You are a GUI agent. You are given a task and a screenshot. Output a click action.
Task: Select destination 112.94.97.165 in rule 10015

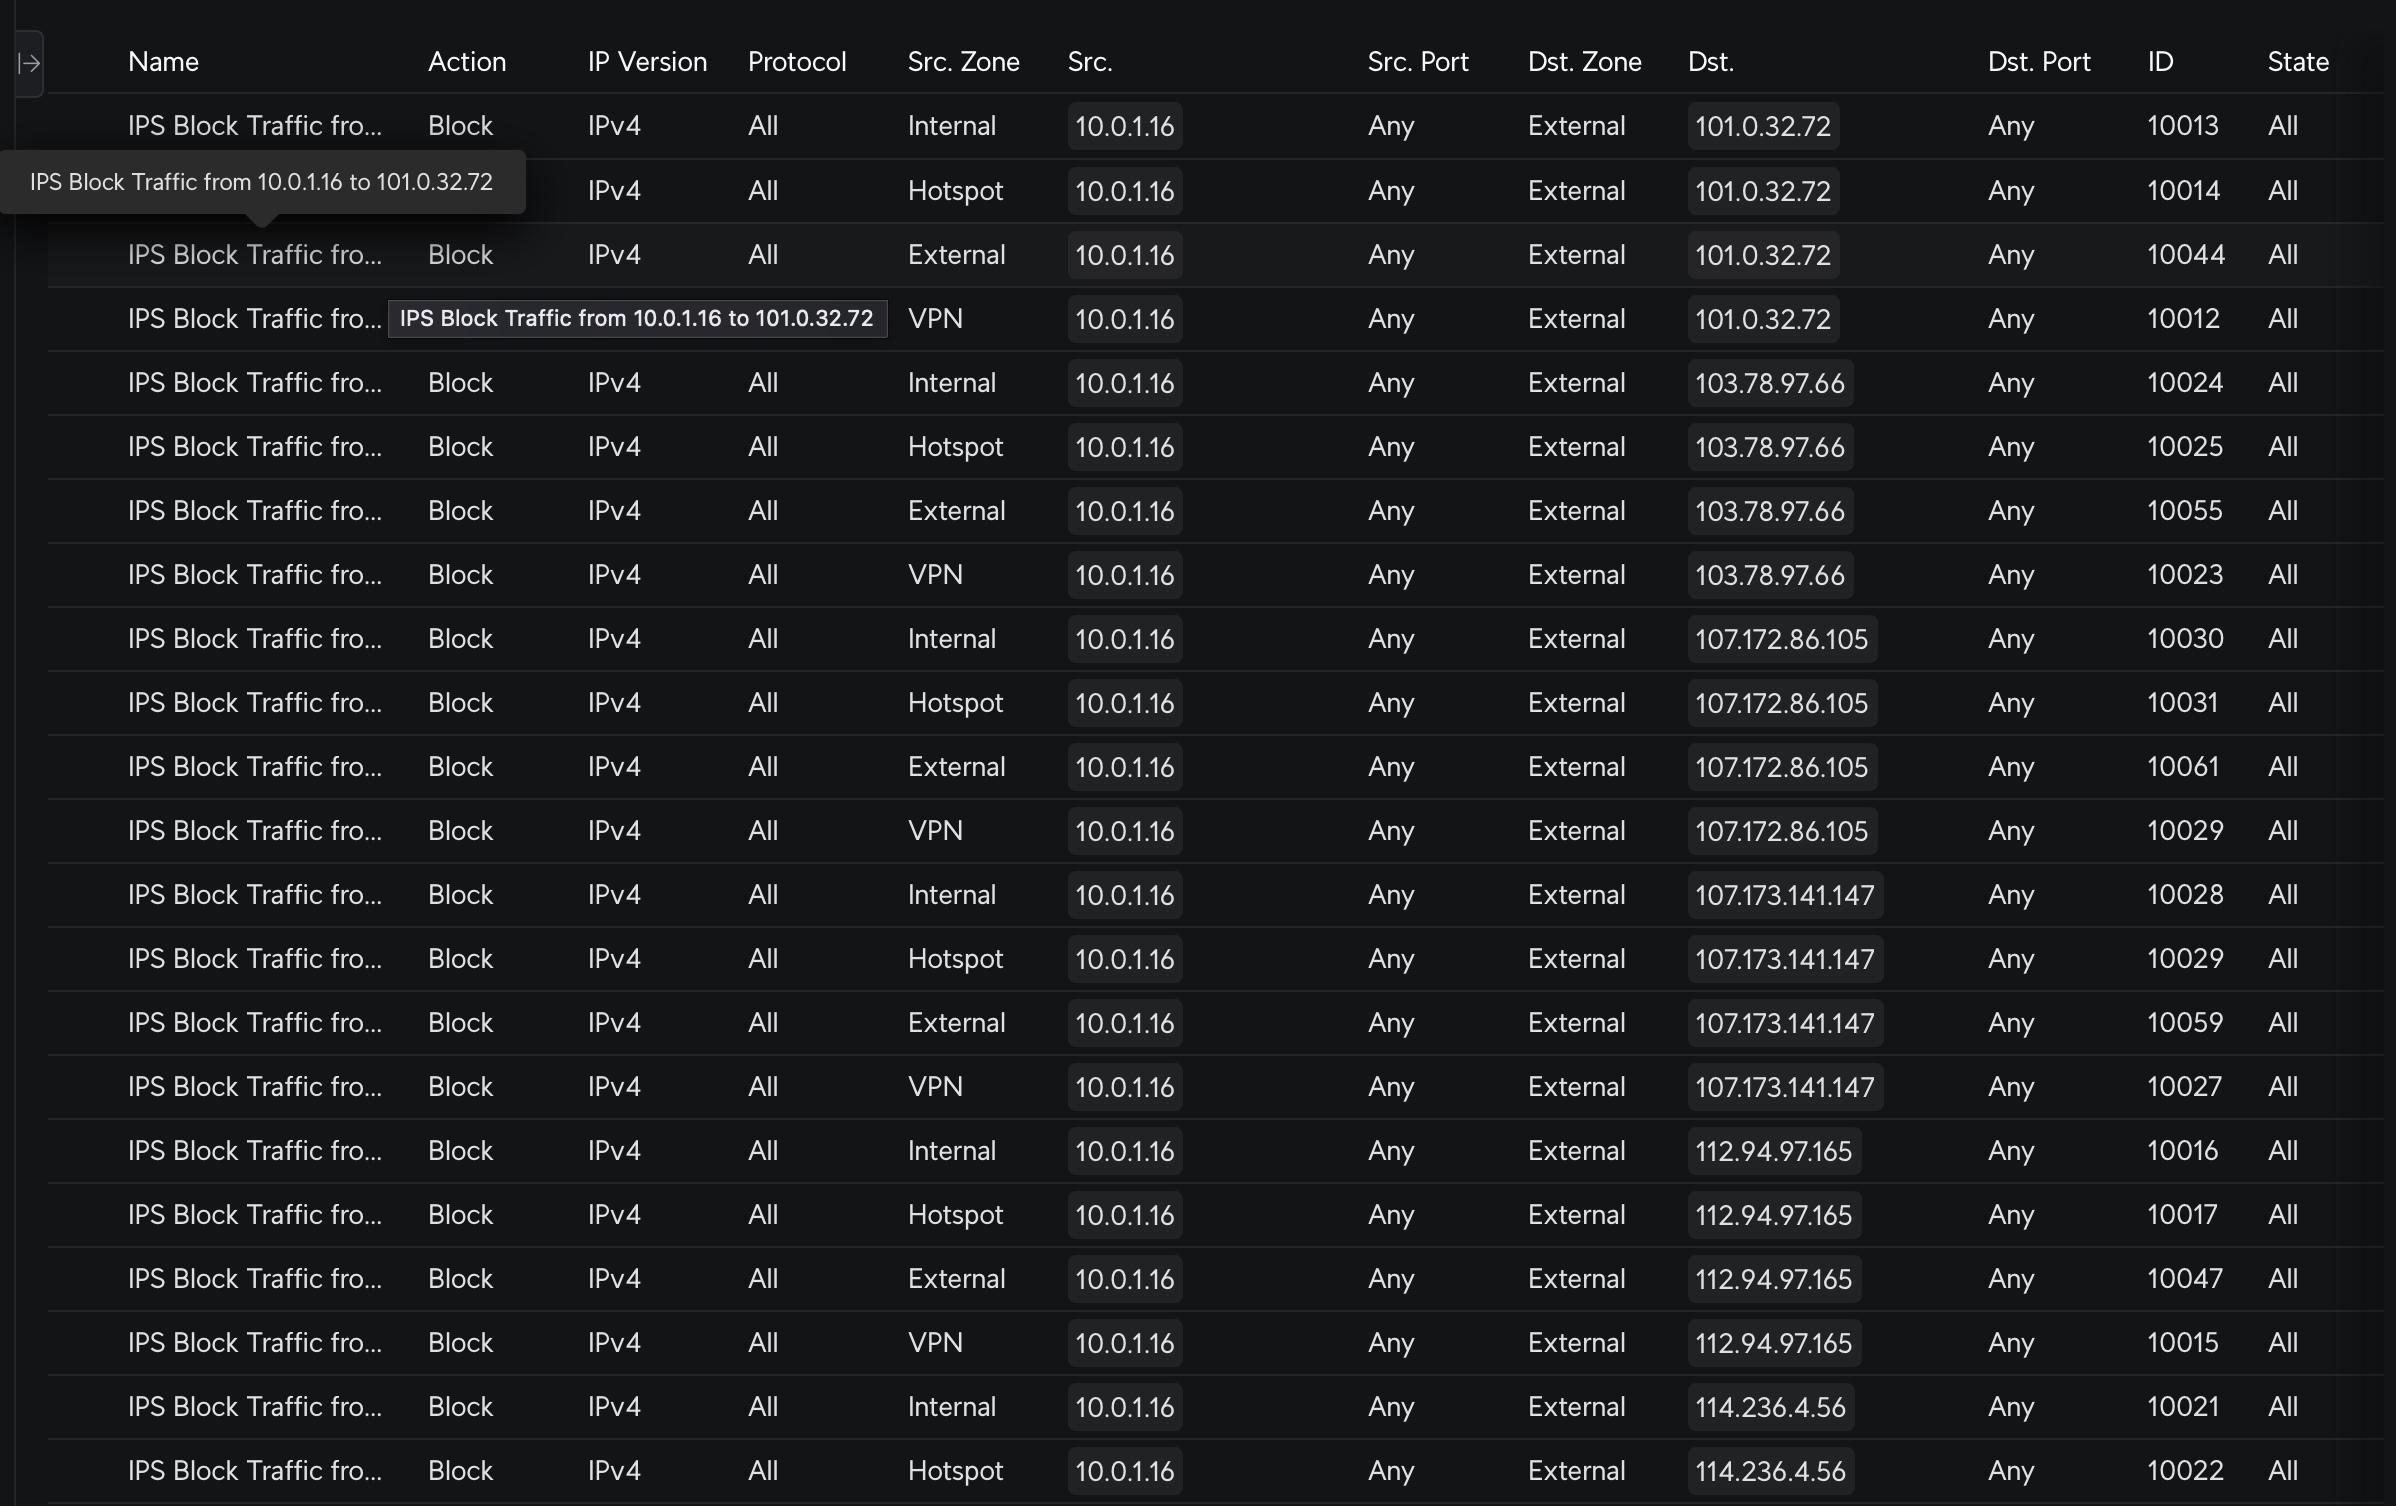1773,1343
